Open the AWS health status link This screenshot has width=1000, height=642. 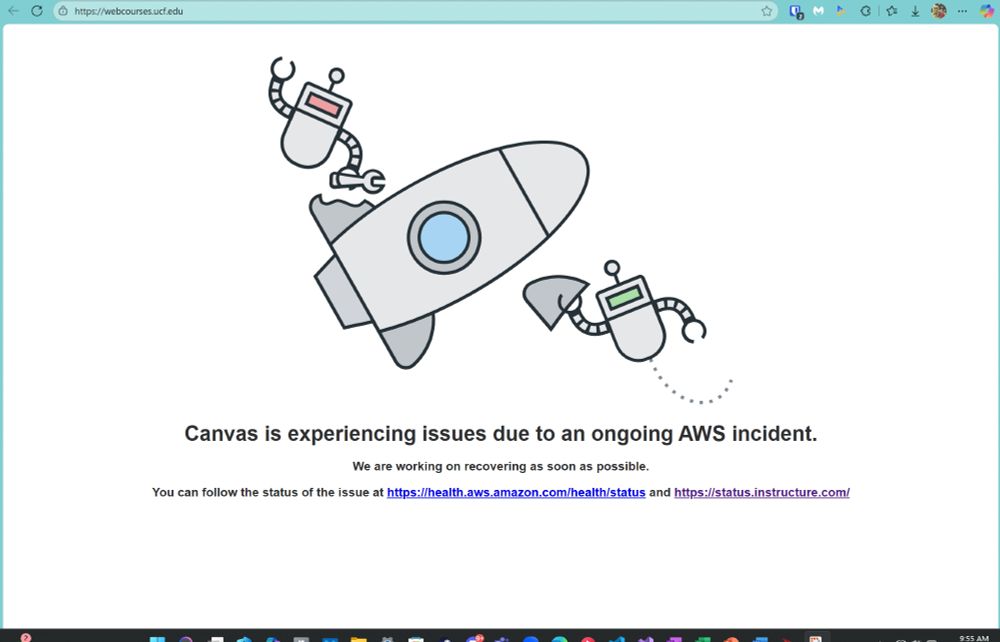(516, 492)
